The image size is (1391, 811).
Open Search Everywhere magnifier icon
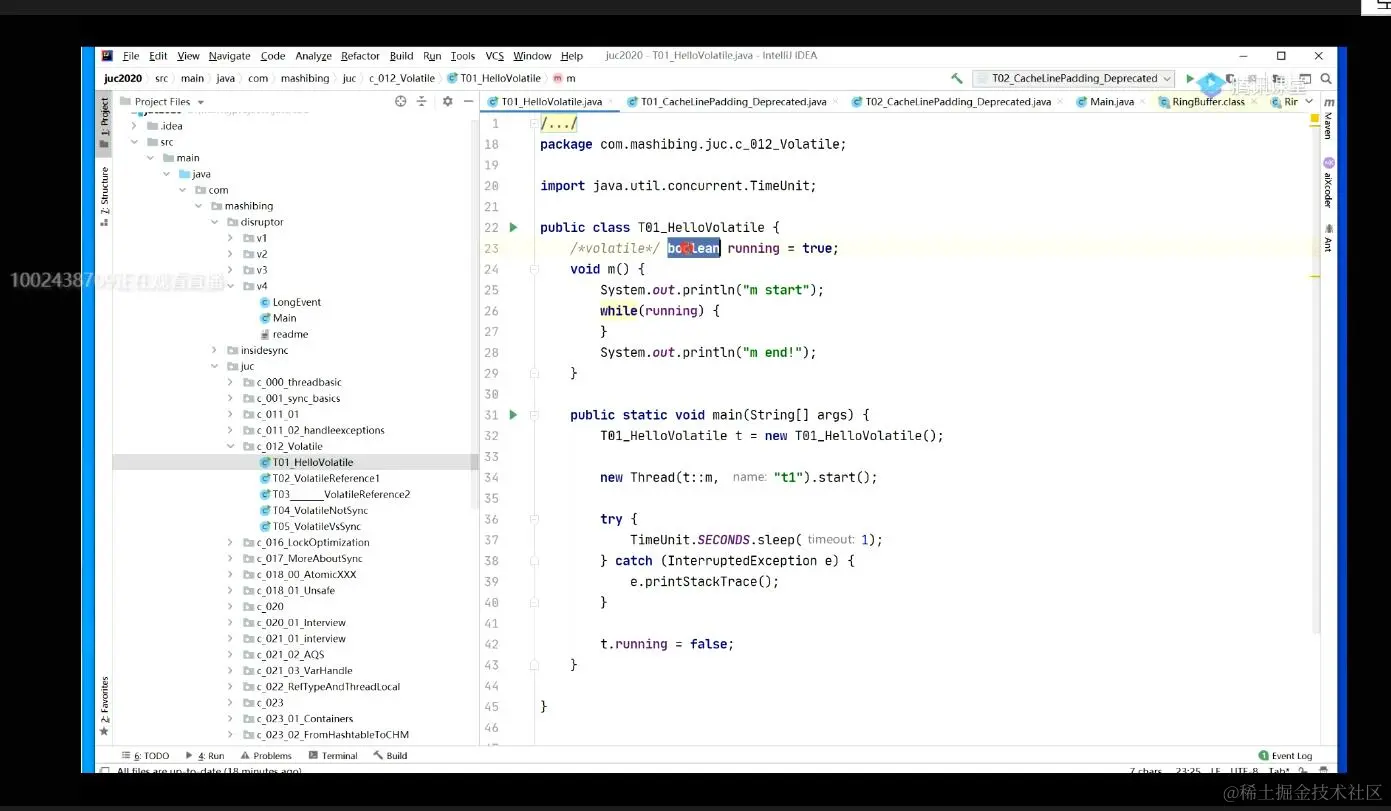(1326, 78)
